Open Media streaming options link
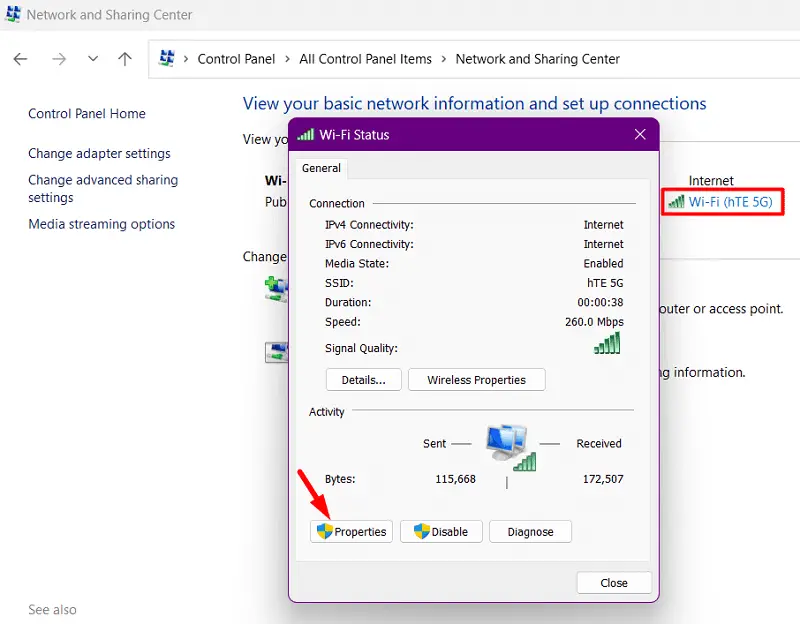 101,225
